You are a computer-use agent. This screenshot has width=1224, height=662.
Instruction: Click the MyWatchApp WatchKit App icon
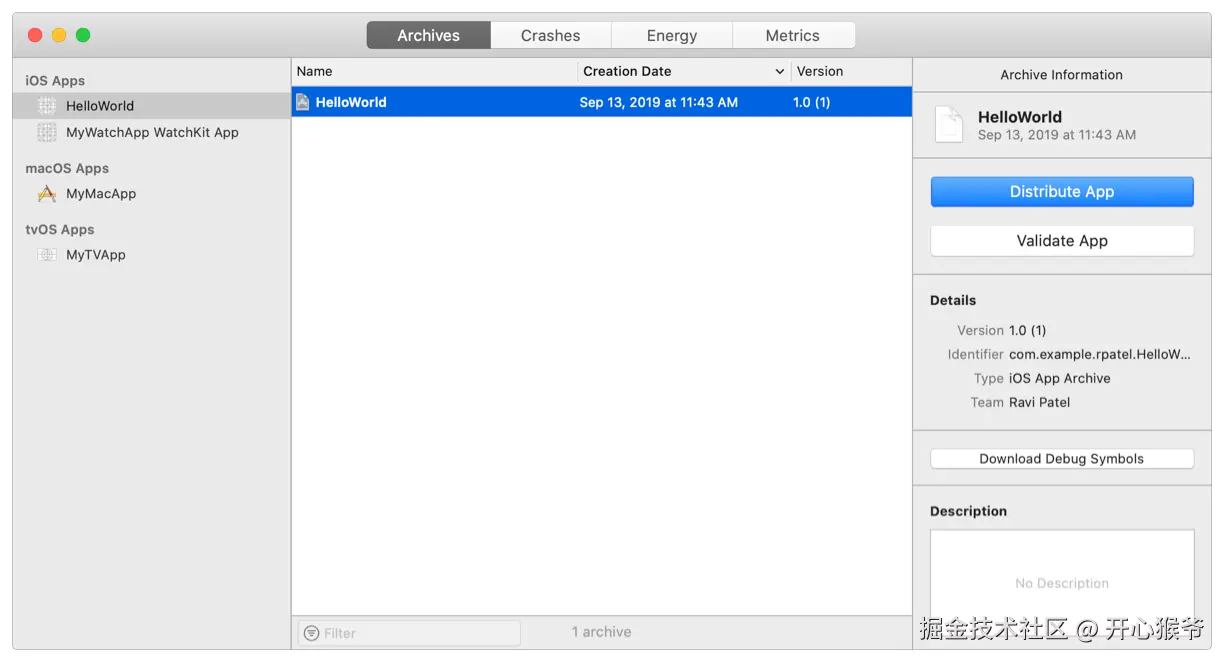pos(47,132)
